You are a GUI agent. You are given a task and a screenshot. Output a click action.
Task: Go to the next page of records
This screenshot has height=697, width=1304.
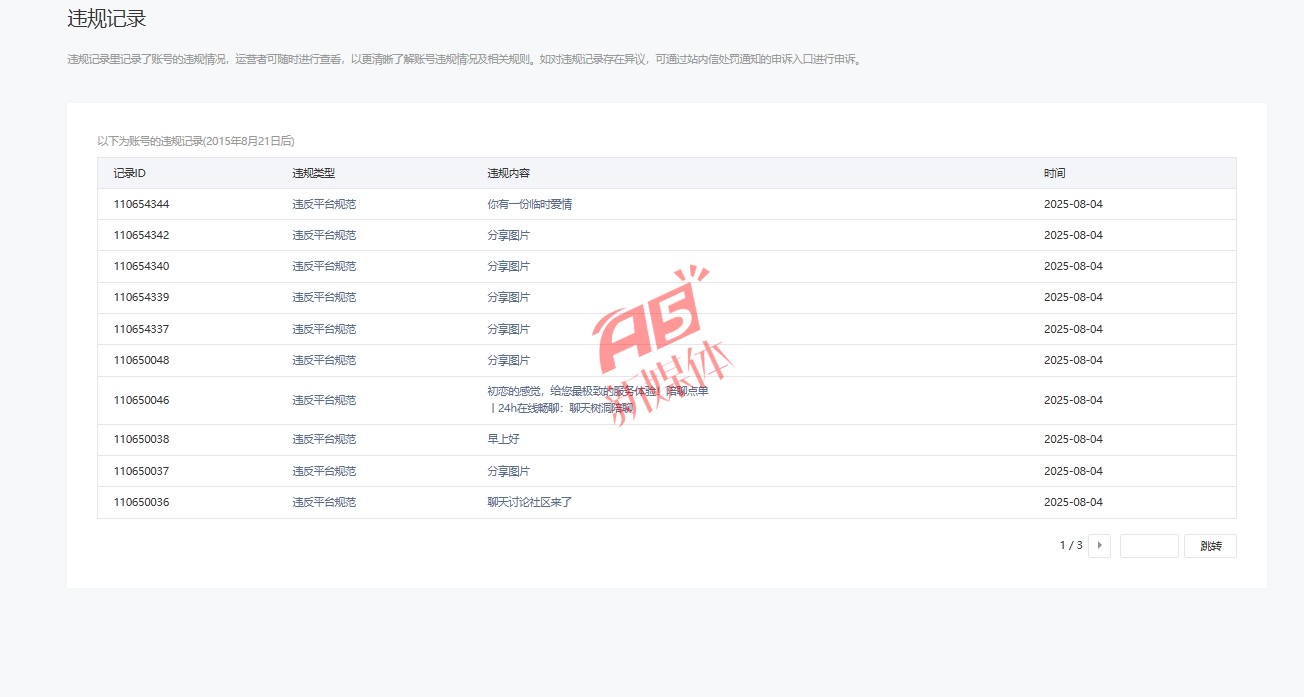pos(1099,546)
